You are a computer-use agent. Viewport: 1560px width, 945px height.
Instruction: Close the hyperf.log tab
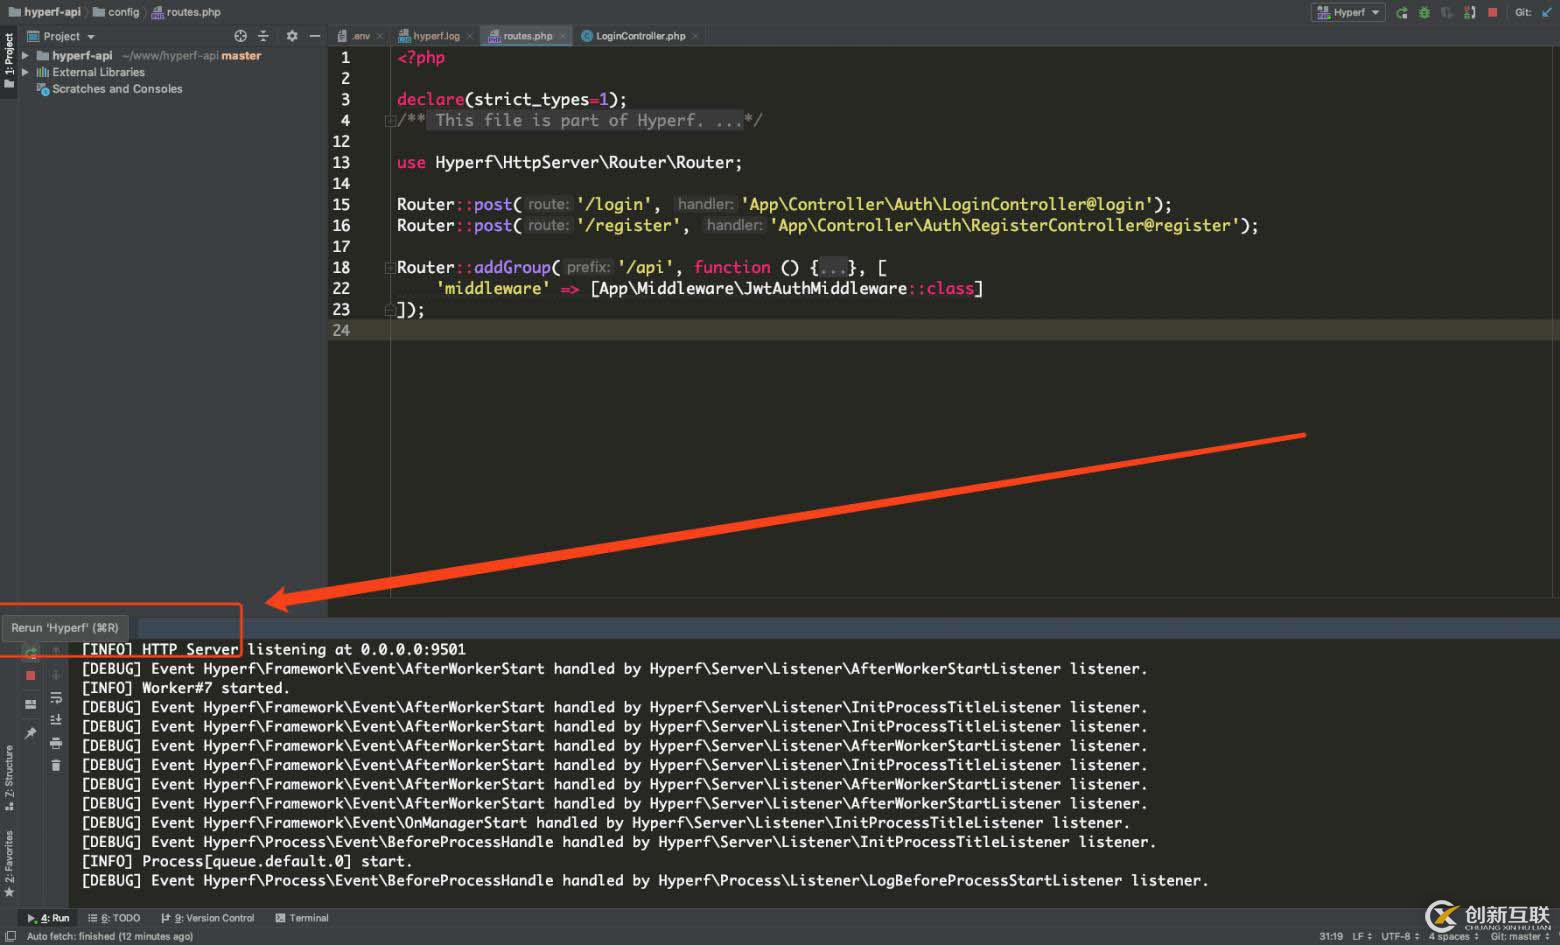(470, 36)
